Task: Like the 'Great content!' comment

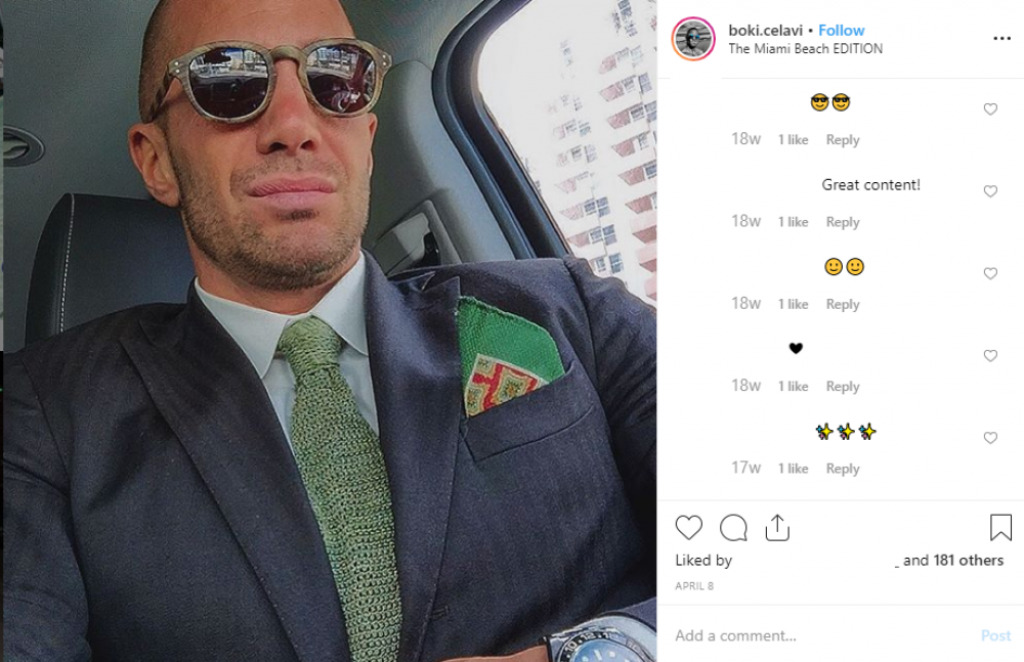Action: tap(990, 191)
